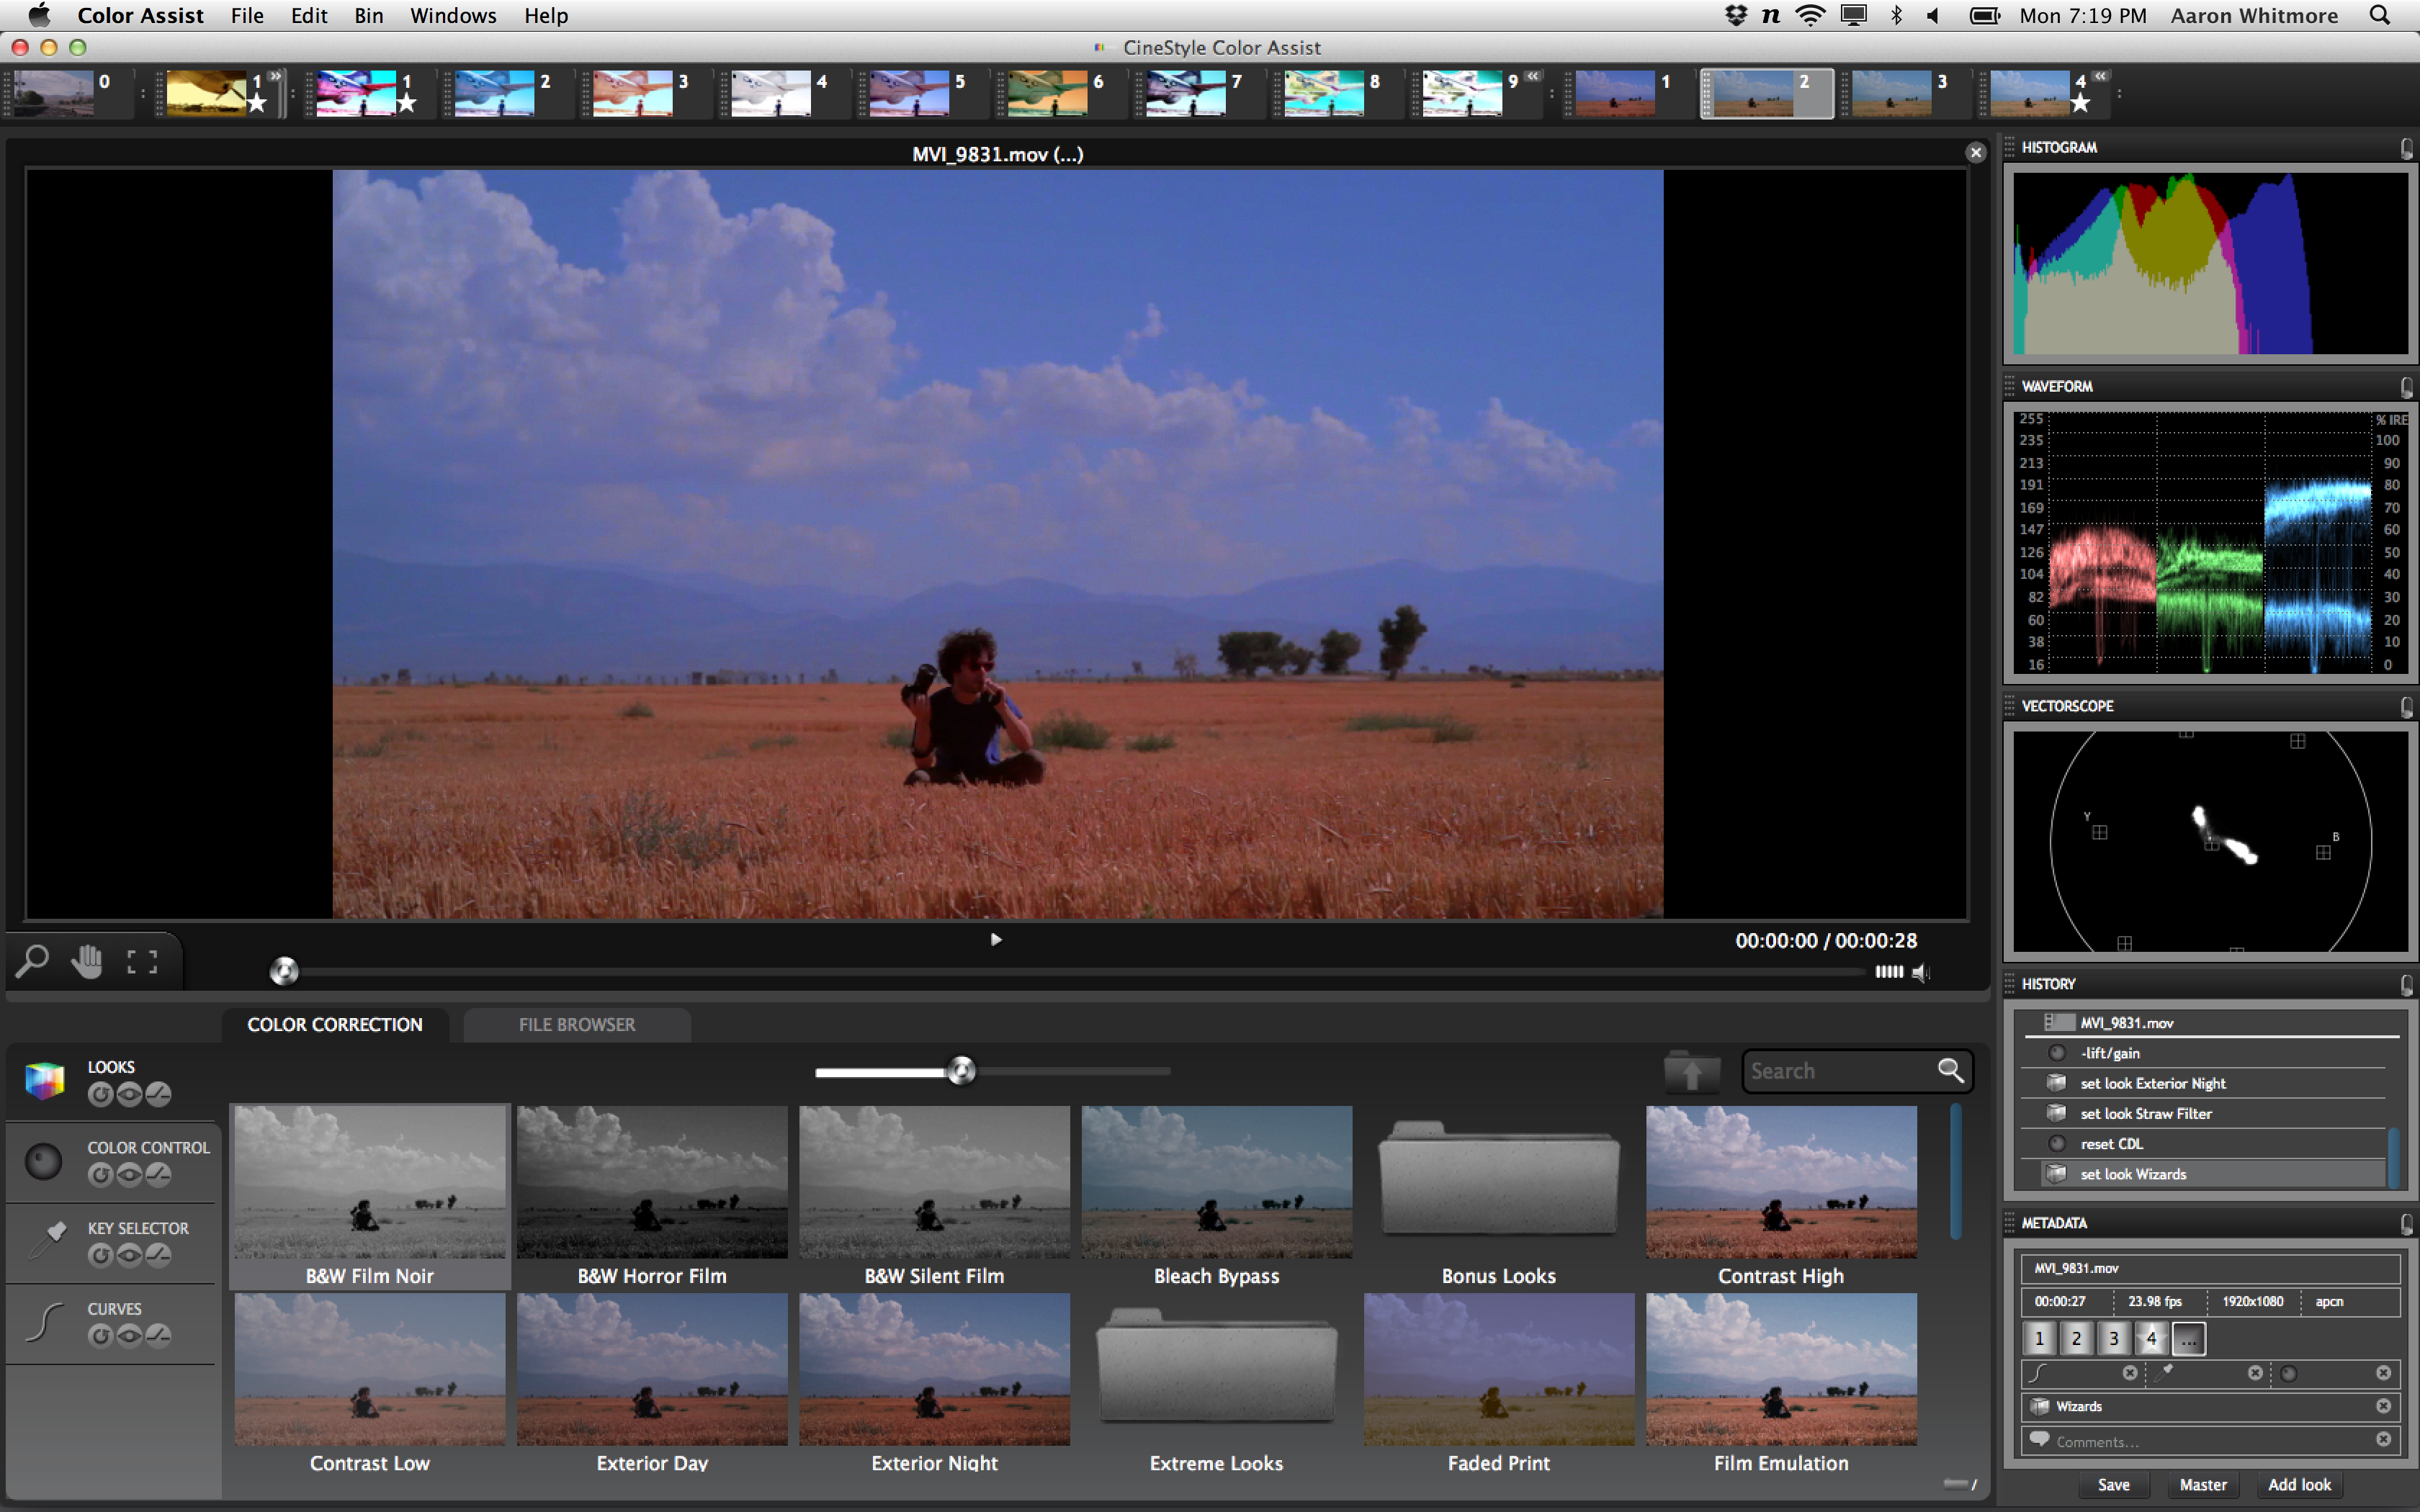Viewport: 2420px width, 1512px height.
Task: Select the hand pan tool
Action: (87, 961)
